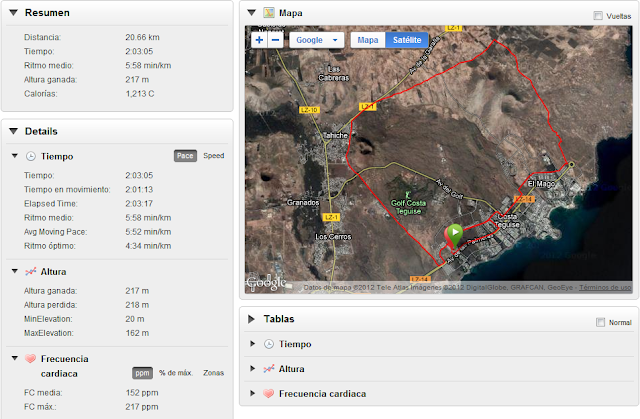Image resolution: width=640 pixels, height=419 pixels.
Task: Collapse the Frecuencia cardiaca section in Details
Action: pyautogui.click(x=15, y=359)
